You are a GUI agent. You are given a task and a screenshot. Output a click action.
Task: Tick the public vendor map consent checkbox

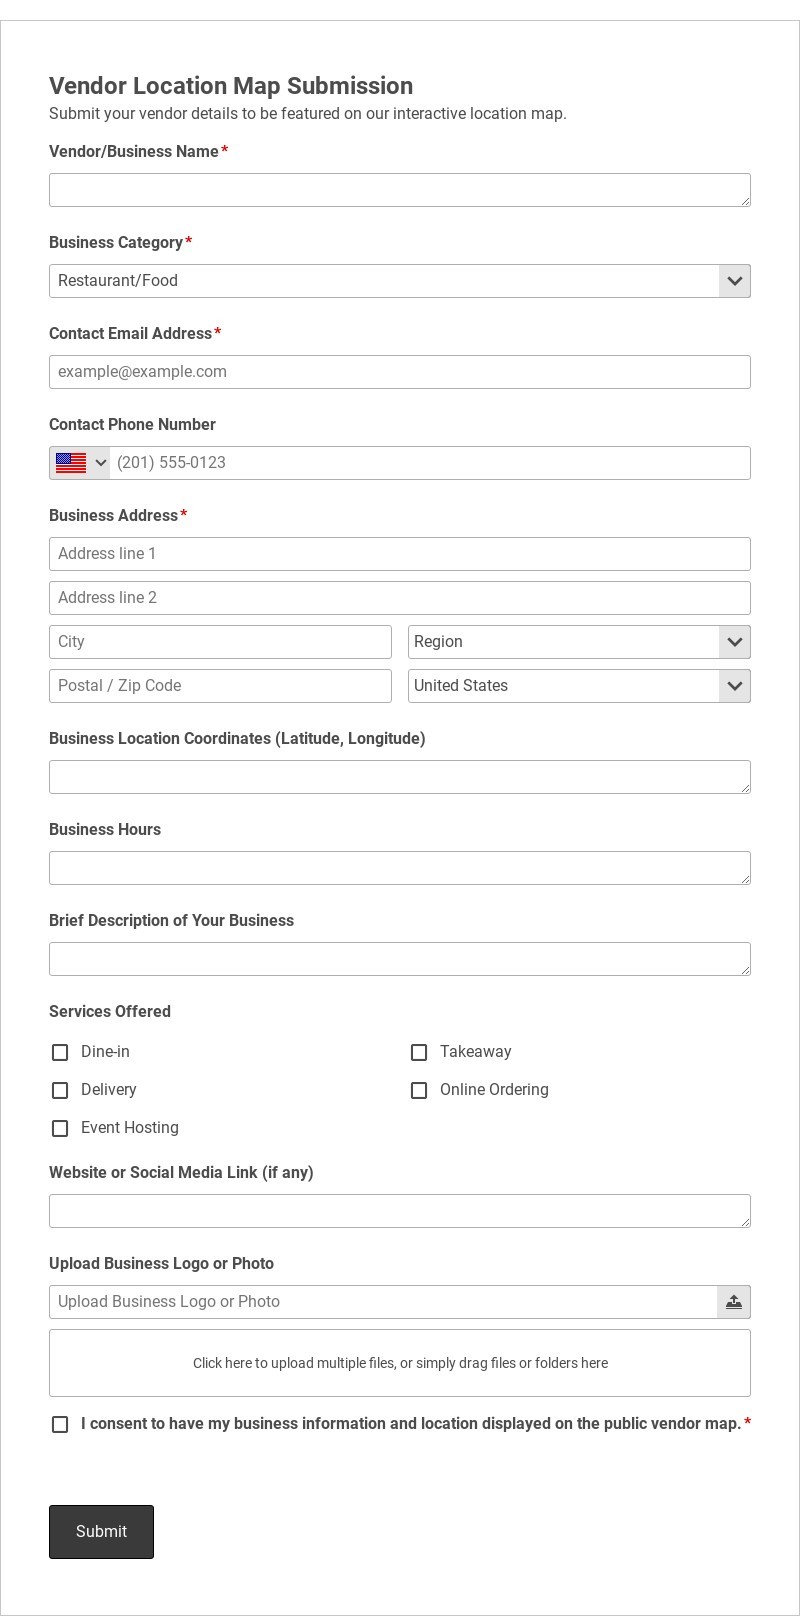tap(60, 1424)
